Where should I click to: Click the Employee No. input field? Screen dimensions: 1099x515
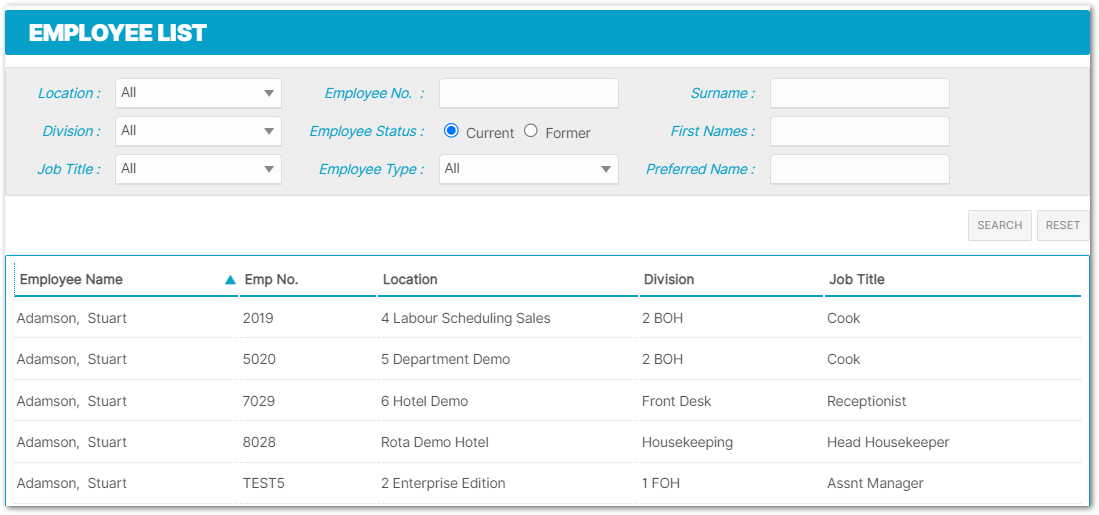pos(528,93)
